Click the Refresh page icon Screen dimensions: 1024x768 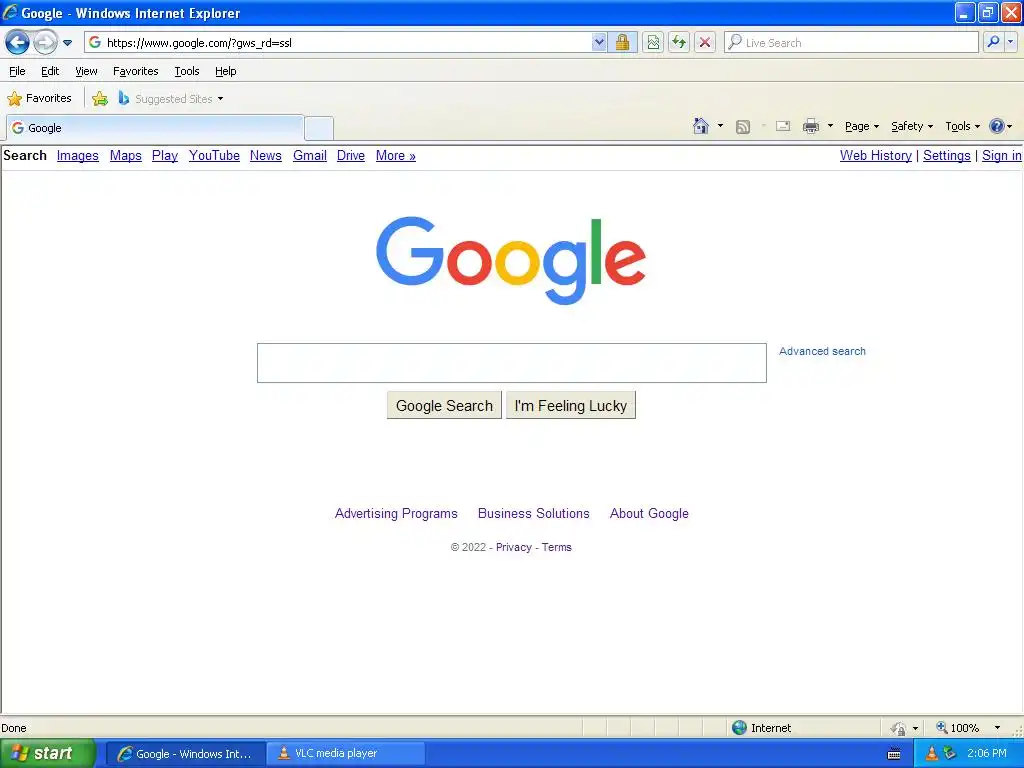[x=679, y=42]
